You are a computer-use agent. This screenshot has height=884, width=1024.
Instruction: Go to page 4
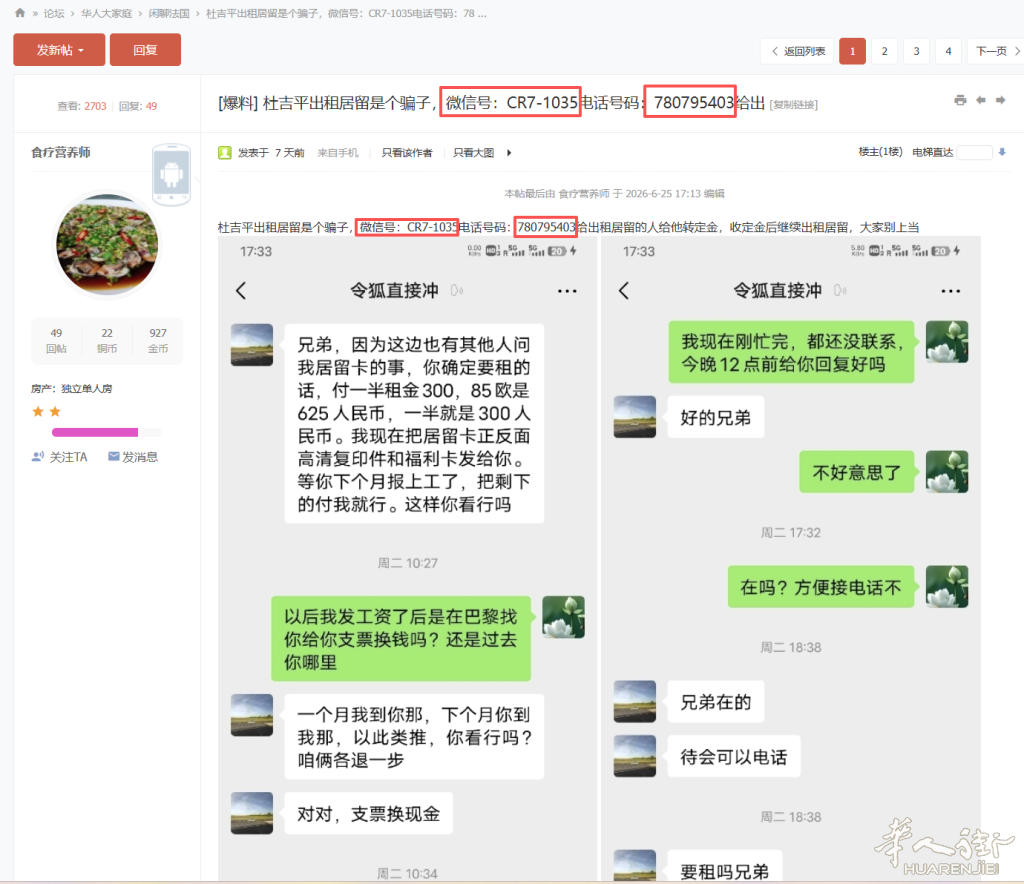(948, 51)
